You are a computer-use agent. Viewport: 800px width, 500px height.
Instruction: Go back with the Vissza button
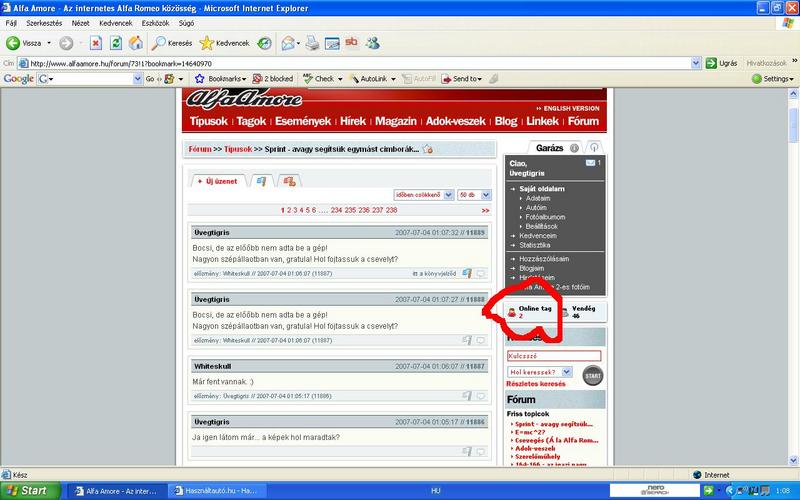coord(24,43)
